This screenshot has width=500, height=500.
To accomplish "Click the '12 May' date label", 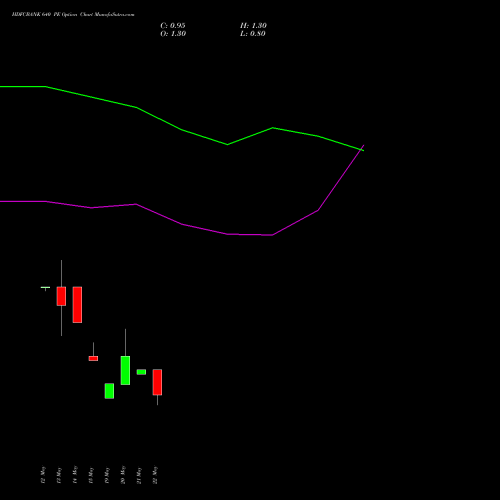I will [x=43, y=475].
